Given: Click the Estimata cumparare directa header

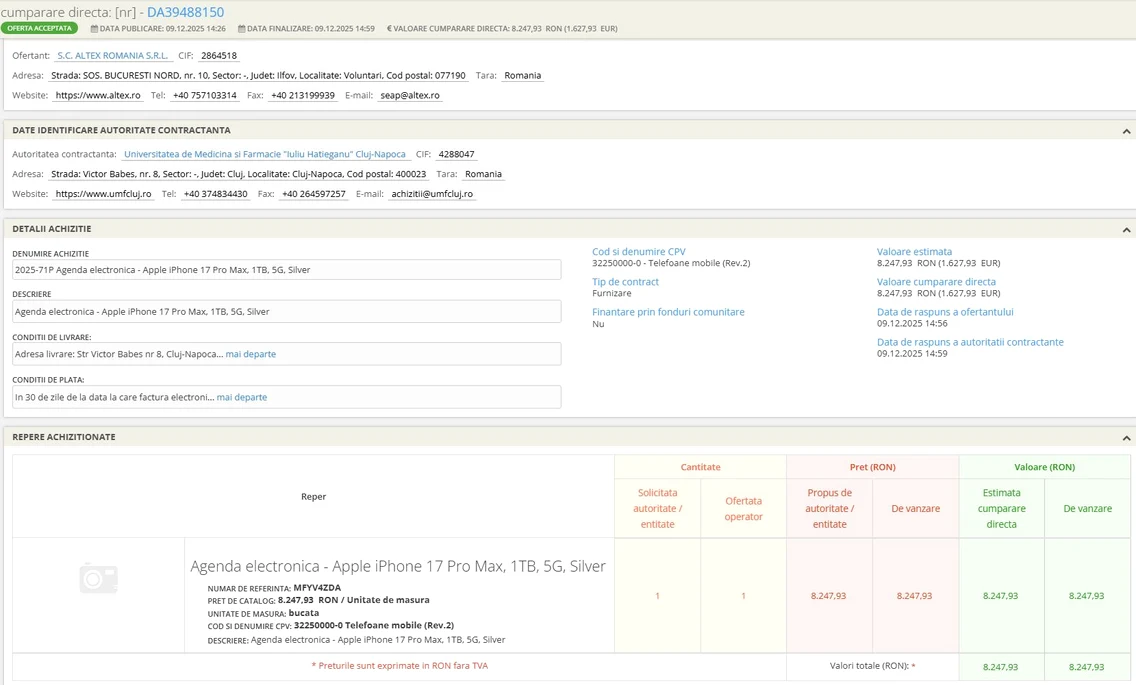Looking at the screenshot, I should [1001, 508].
